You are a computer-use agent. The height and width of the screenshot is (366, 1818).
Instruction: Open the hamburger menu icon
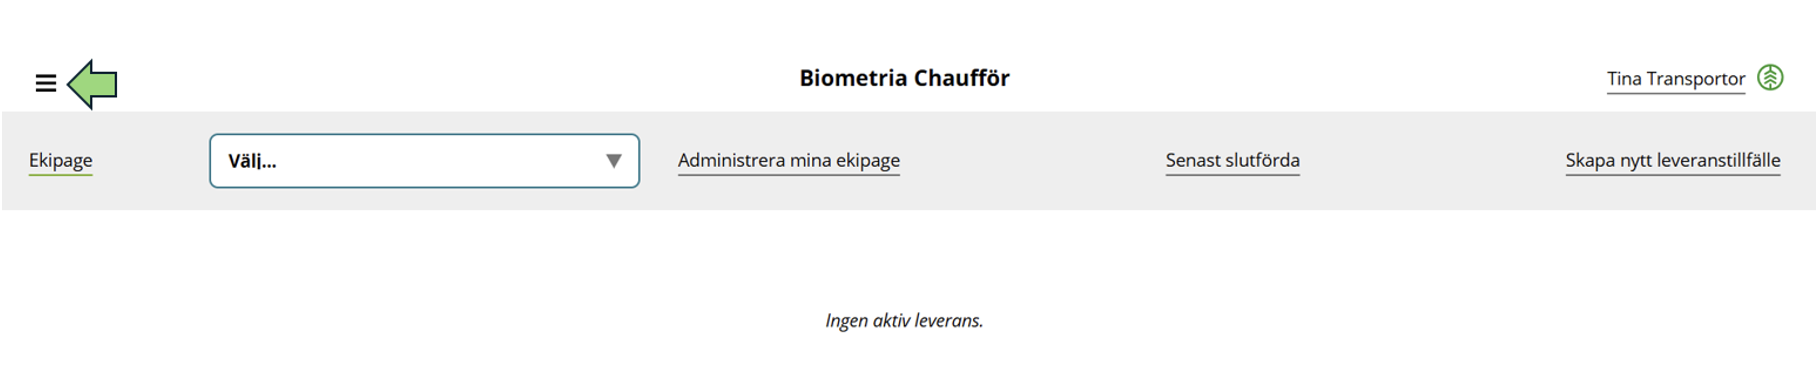46,84
